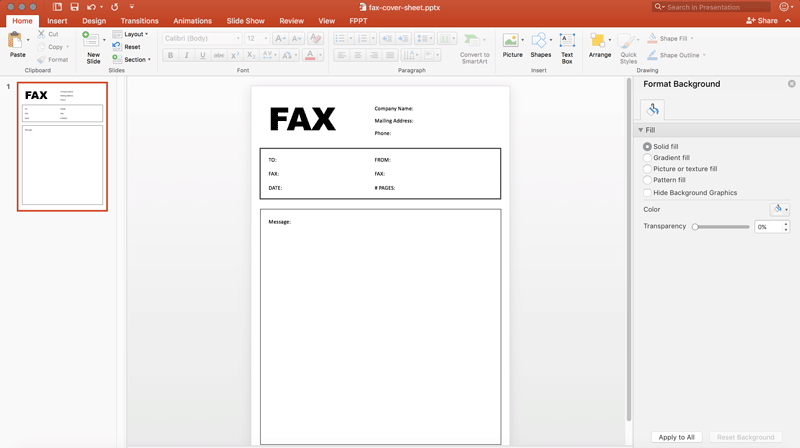Screen dimensions: 800x448
Task: Open the Layout dropdown
Action: [x=135, y=34]
